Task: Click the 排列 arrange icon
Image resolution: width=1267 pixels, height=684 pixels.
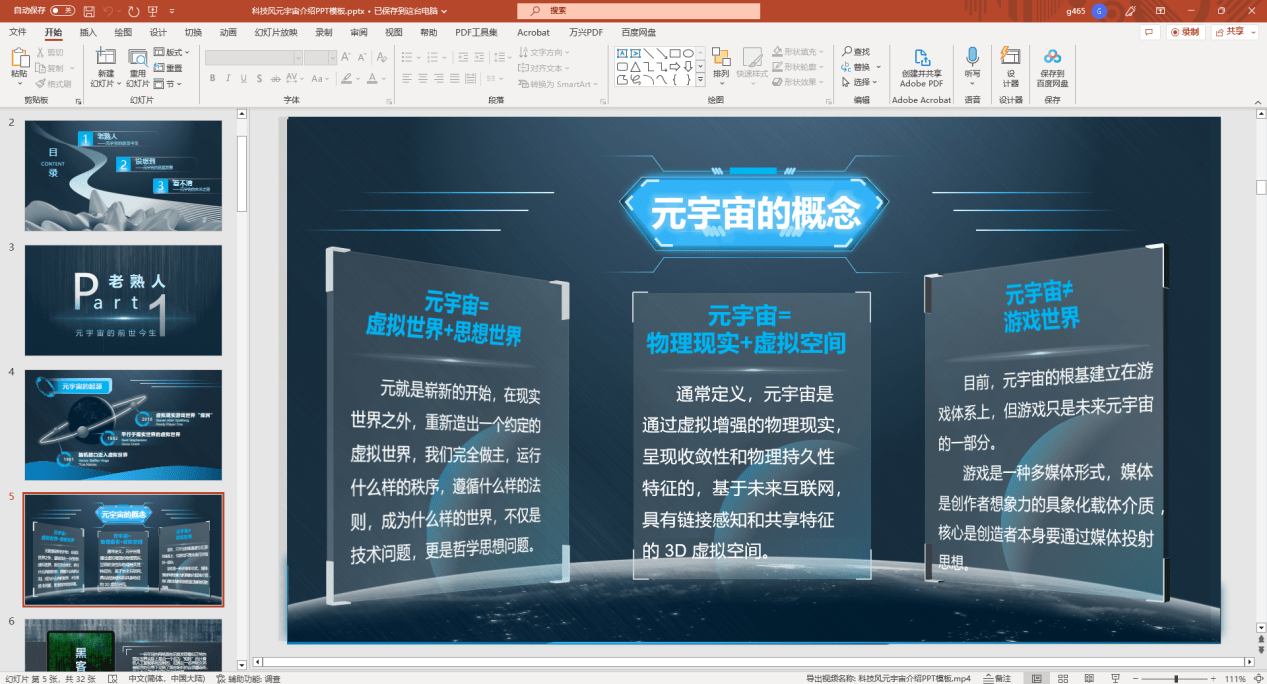Action: click(x=720, y=59)
